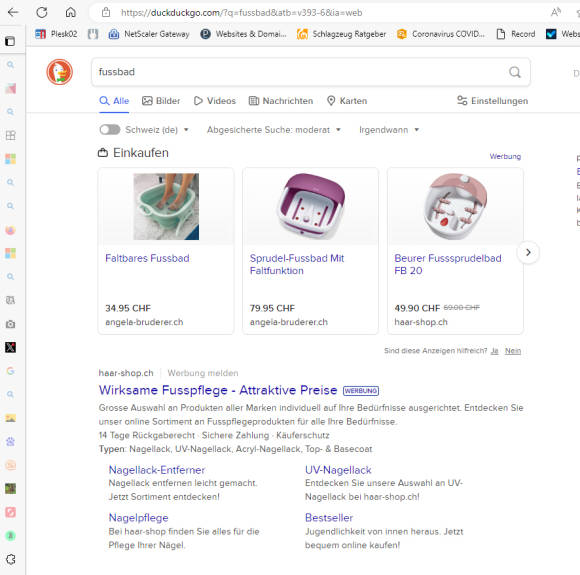Switch to the Karten tab
This screenshot has height=575, width=580.
pos(347,101)
